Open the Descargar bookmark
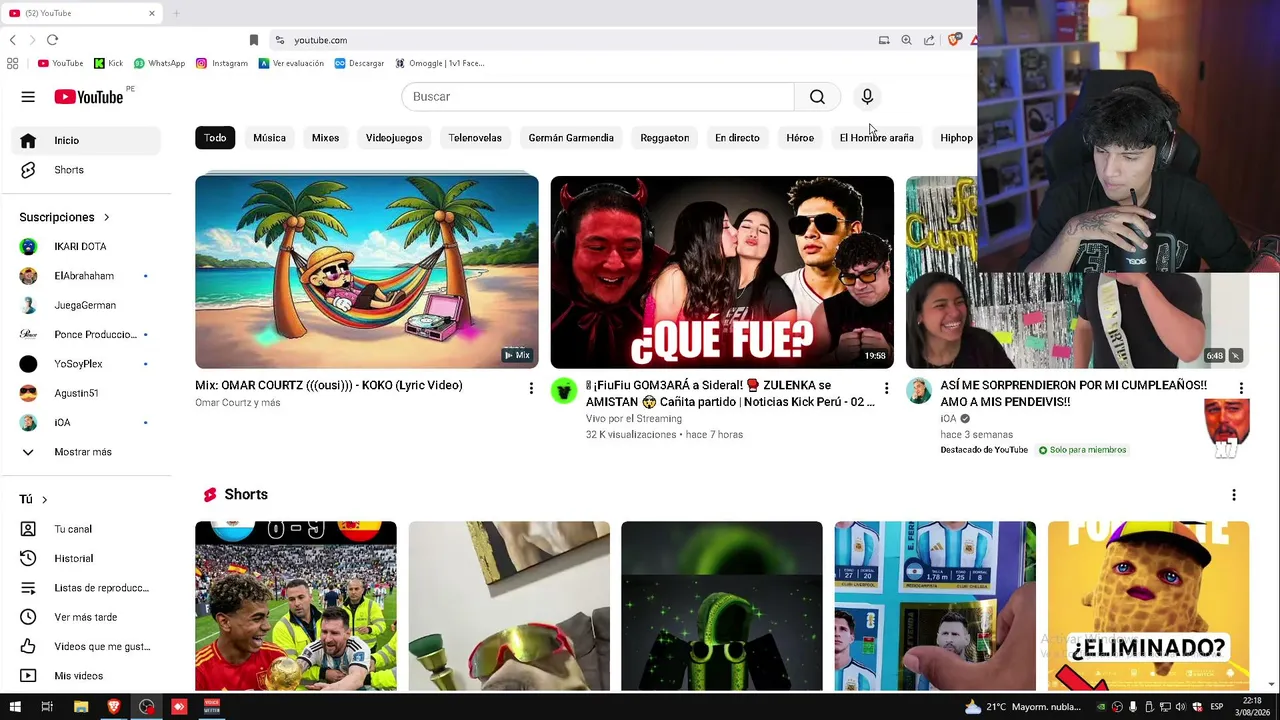This screenshot has height=720, width=1280. [x=359, y=63]
